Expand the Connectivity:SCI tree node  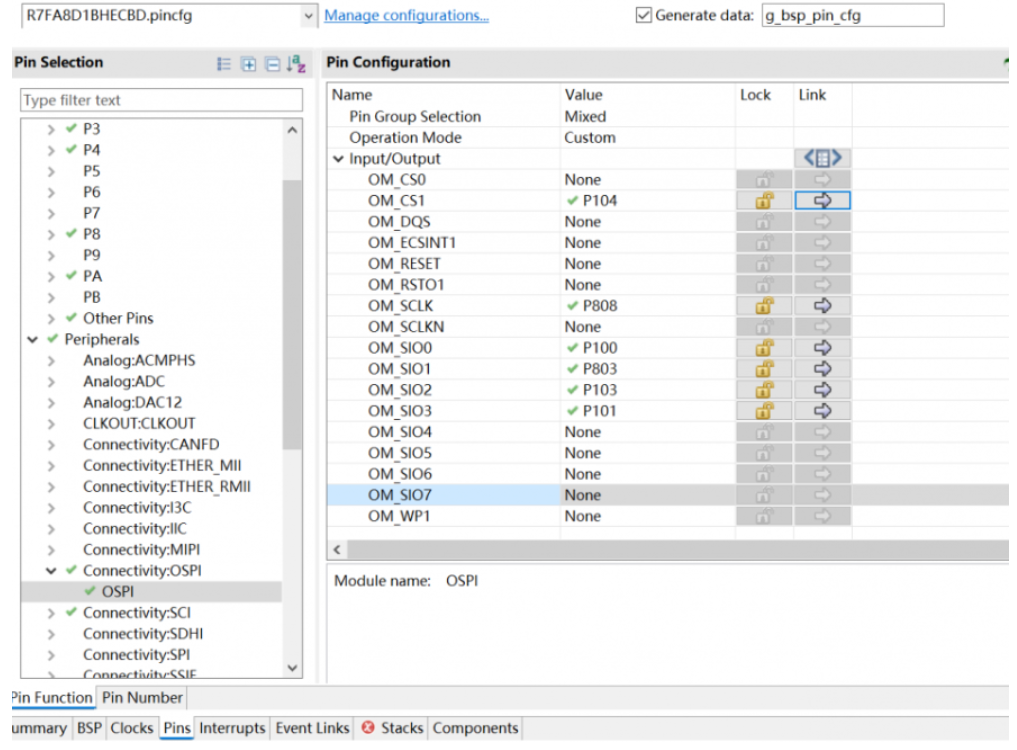(x=51, y=613)
